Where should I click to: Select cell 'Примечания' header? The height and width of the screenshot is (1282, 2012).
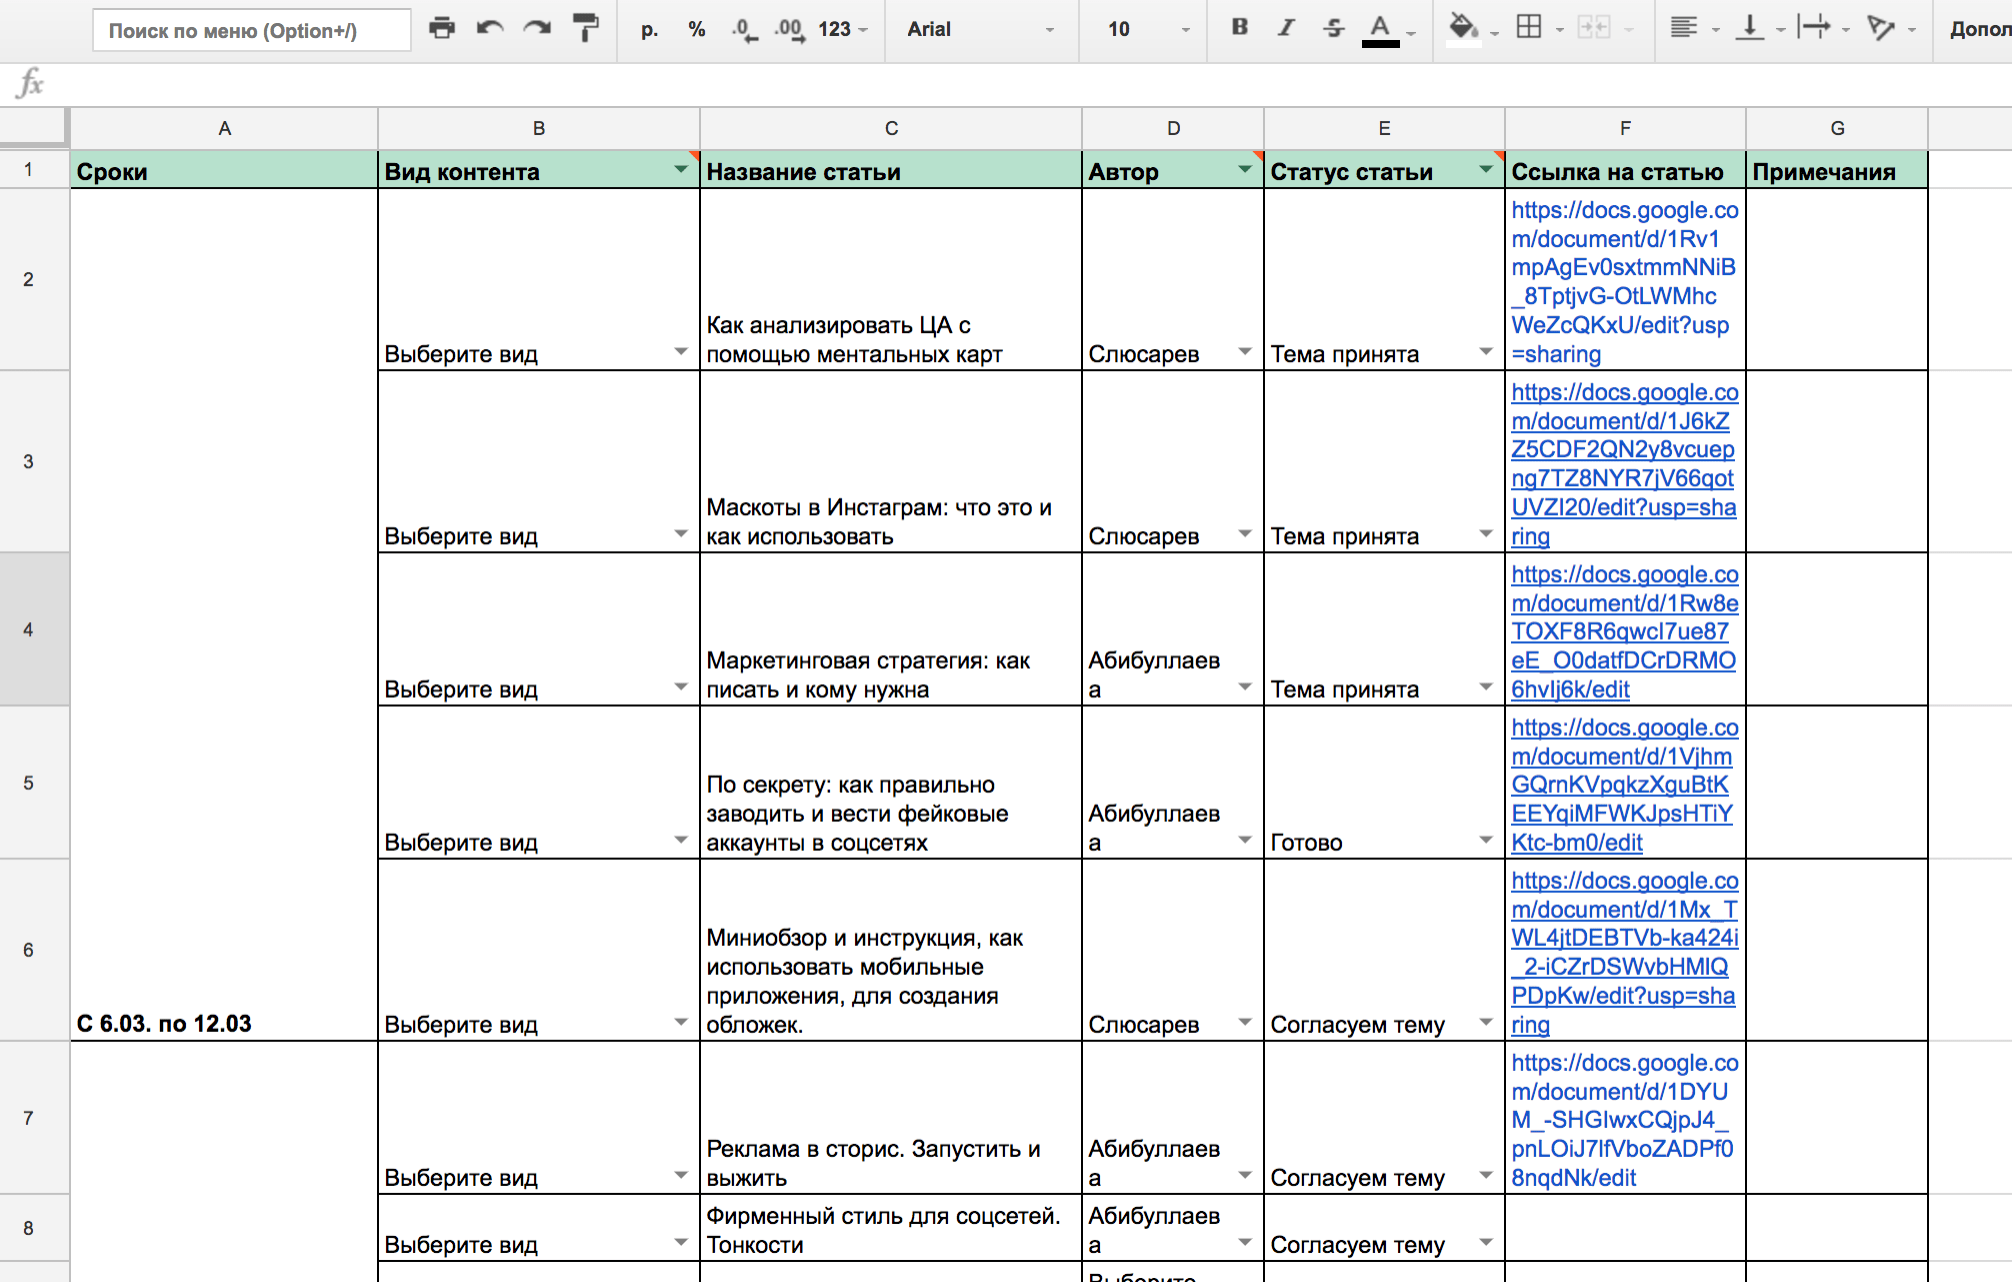tap(1837, 171)
